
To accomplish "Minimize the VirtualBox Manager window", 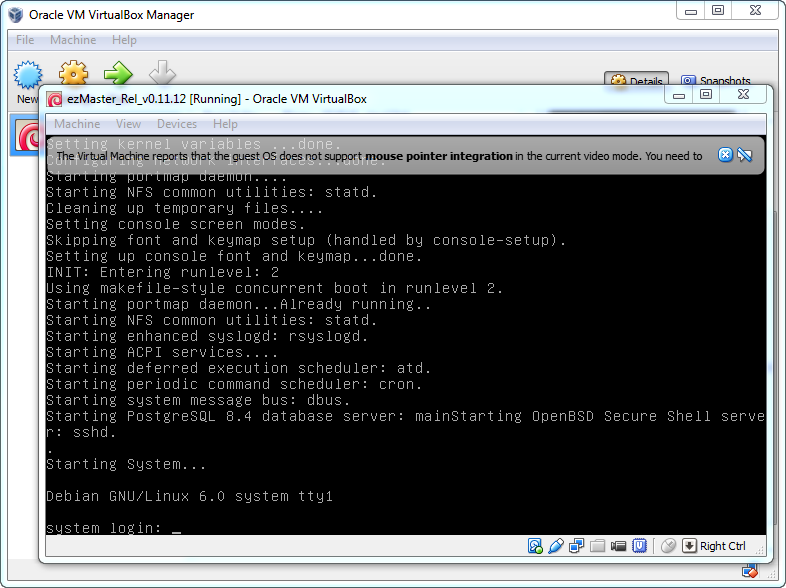I will pyautogui.click(x=691, y=11).
